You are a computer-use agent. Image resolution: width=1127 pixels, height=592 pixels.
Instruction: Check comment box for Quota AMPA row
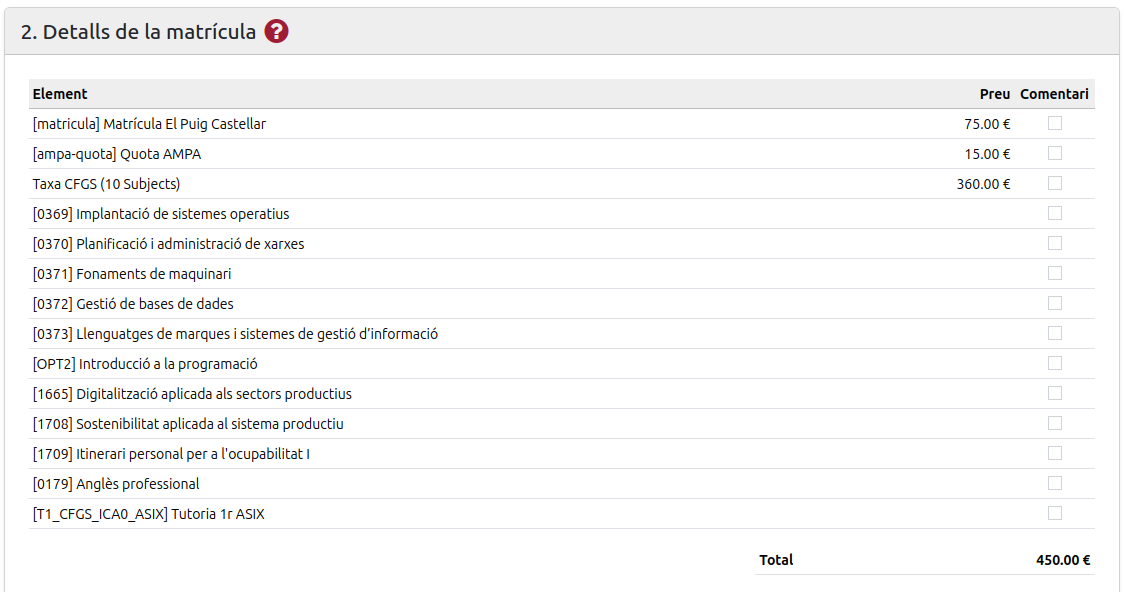tap(1054, 153)
